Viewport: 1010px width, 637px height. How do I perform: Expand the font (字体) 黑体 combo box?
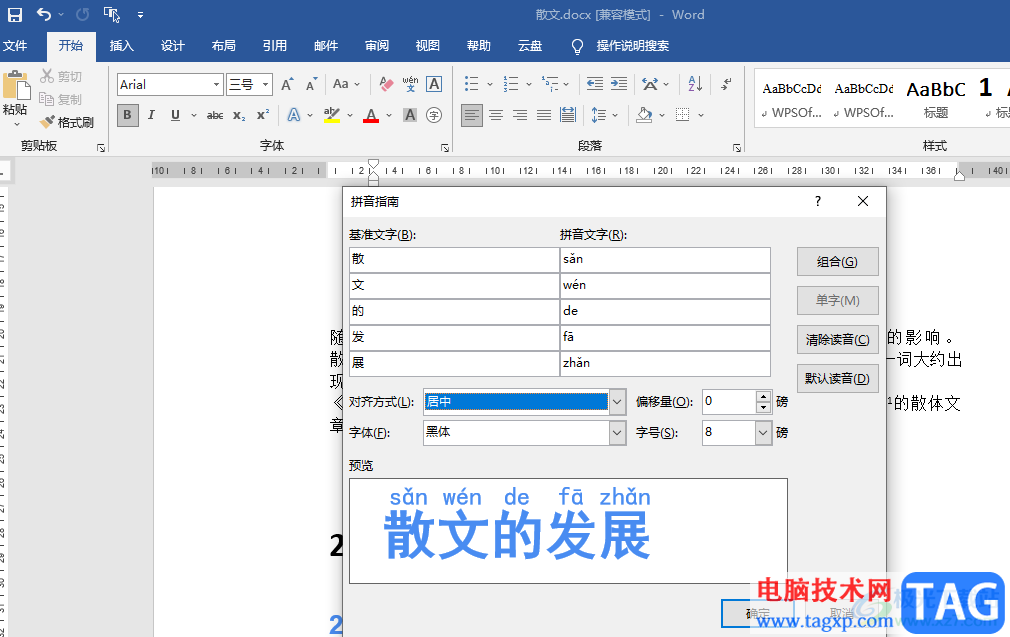616,432
